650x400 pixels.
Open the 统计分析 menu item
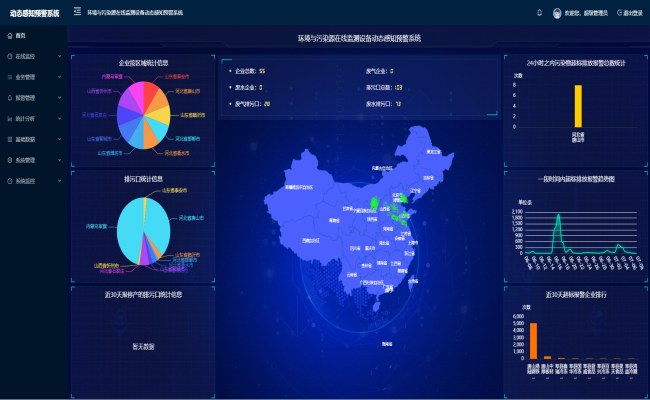point(25,118)
